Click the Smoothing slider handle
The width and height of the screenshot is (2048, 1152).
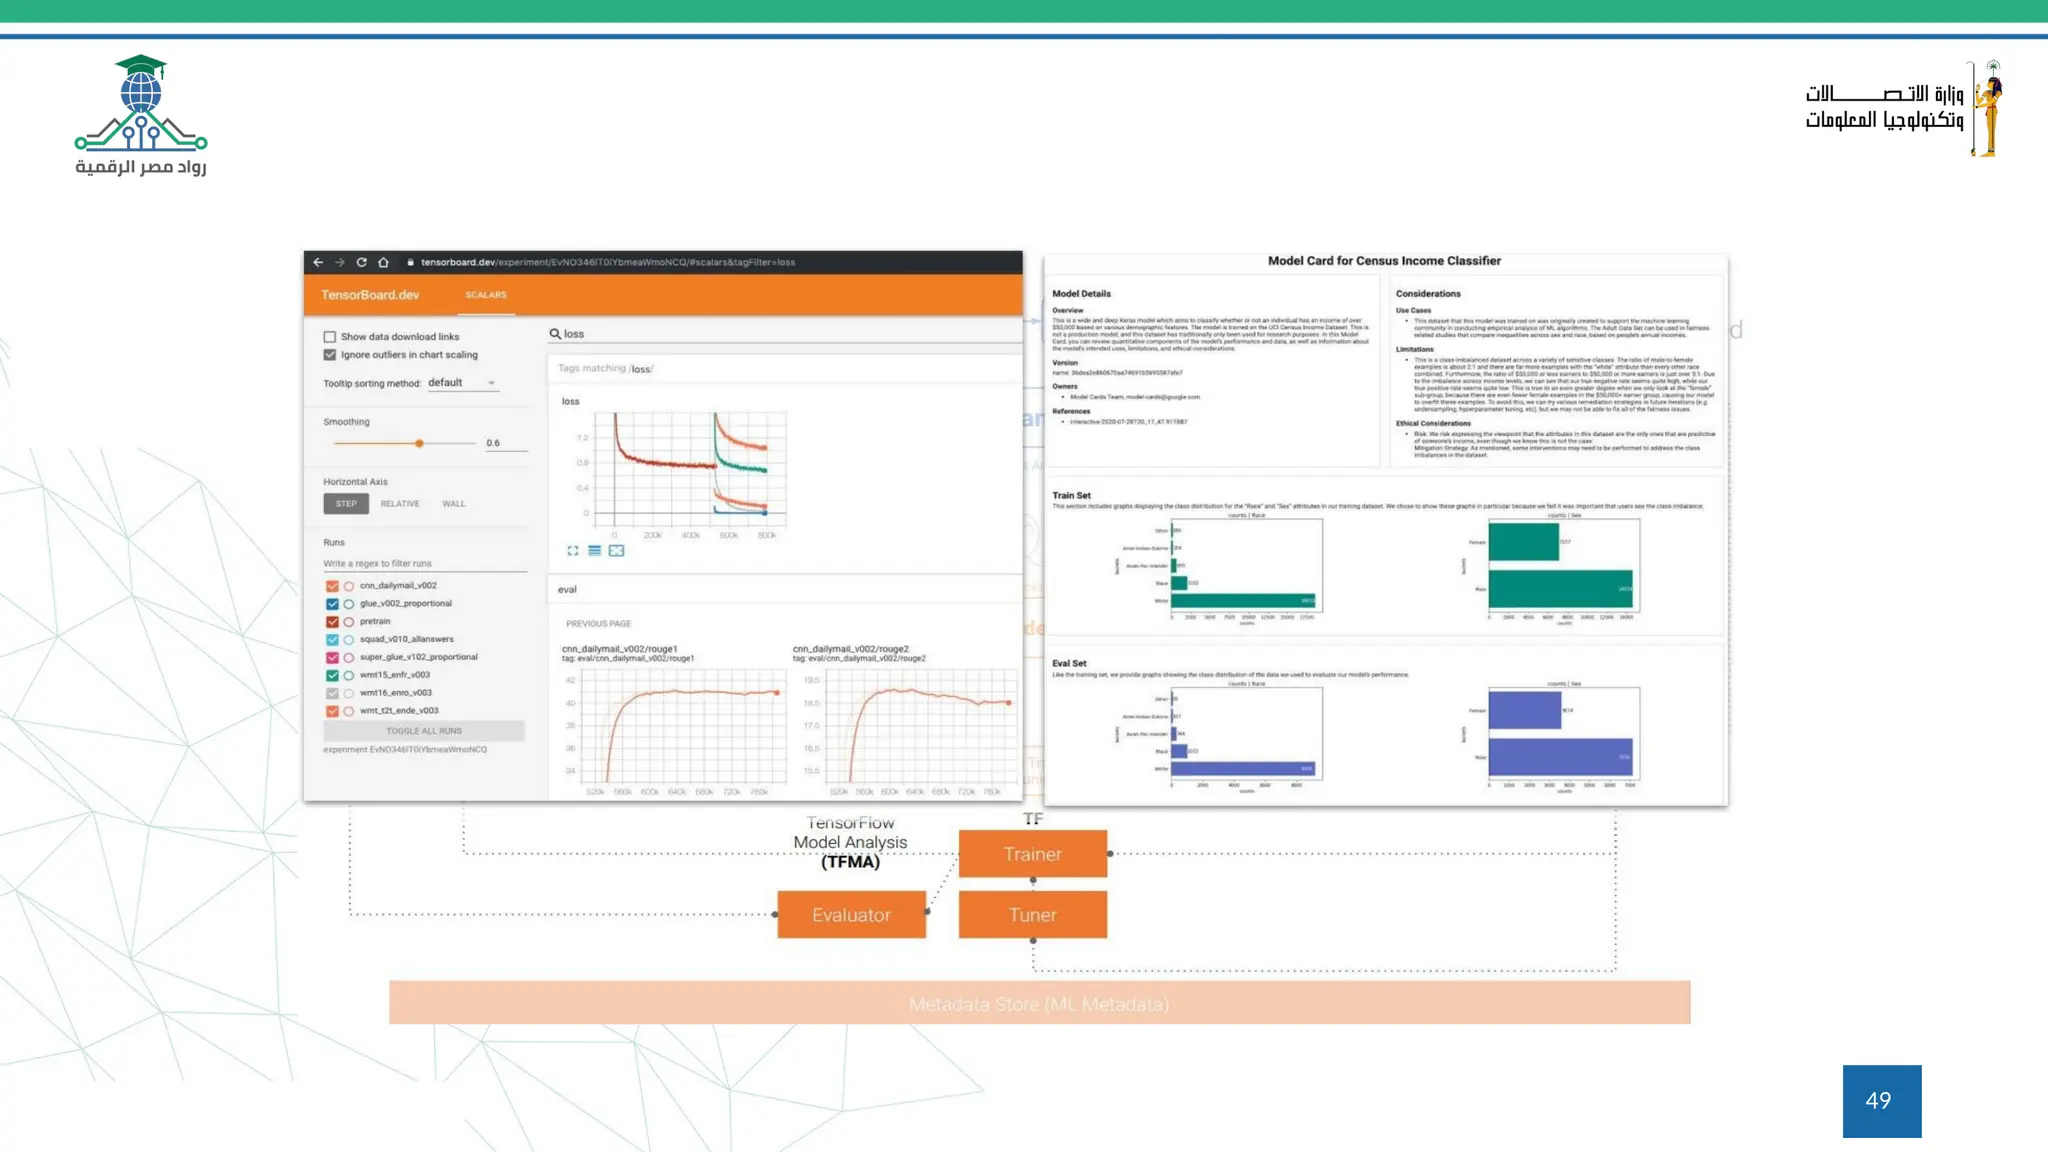419,443
